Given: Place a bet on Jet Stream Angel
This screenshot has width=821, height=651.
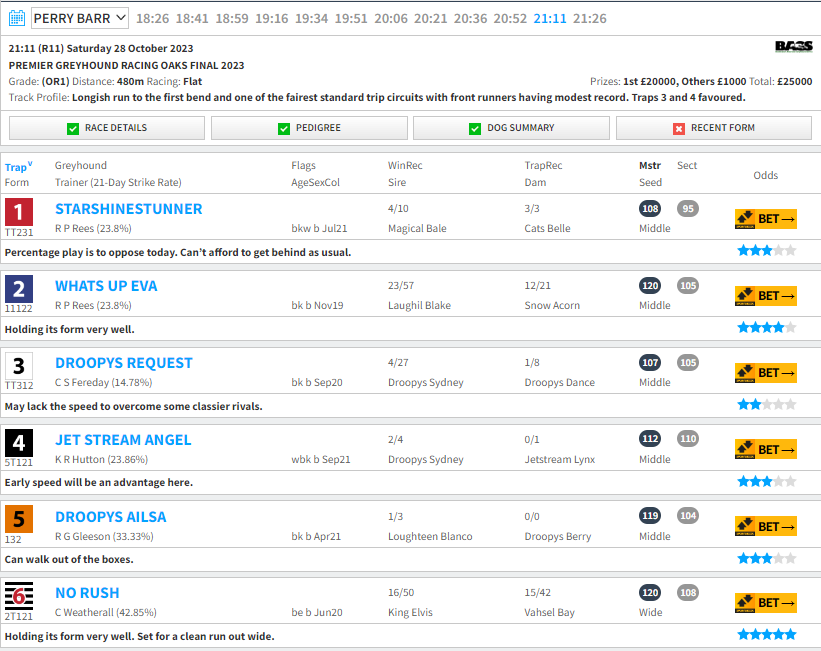Looking at the screenshot, I should pyautogui.click(x=765, y=449).
